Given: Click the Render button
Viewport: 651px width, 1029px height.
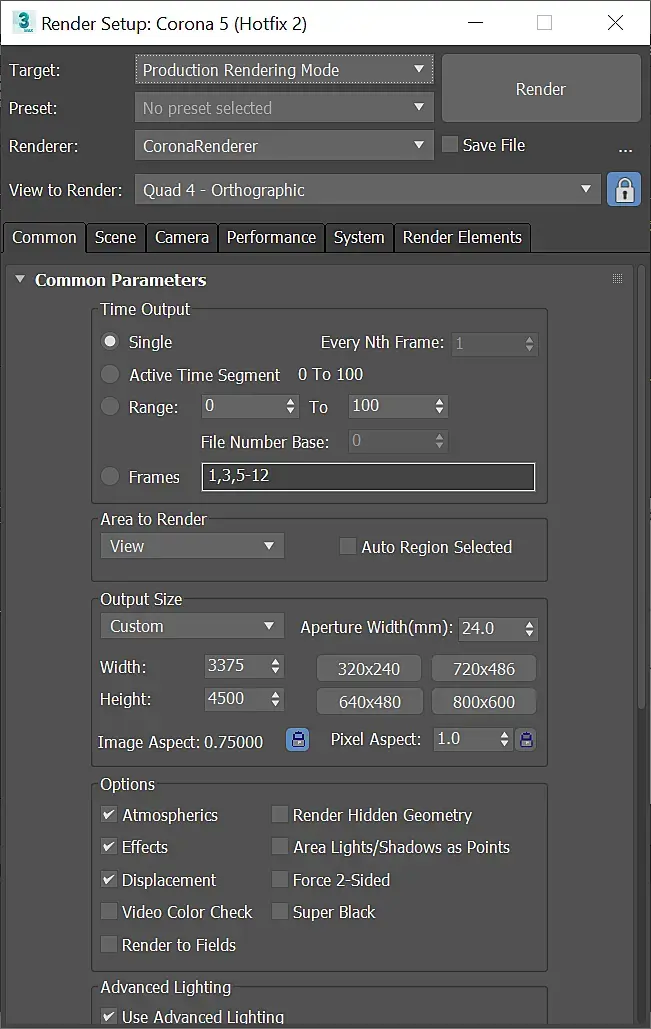Looking at the screenshot, I should click(540, 89).
